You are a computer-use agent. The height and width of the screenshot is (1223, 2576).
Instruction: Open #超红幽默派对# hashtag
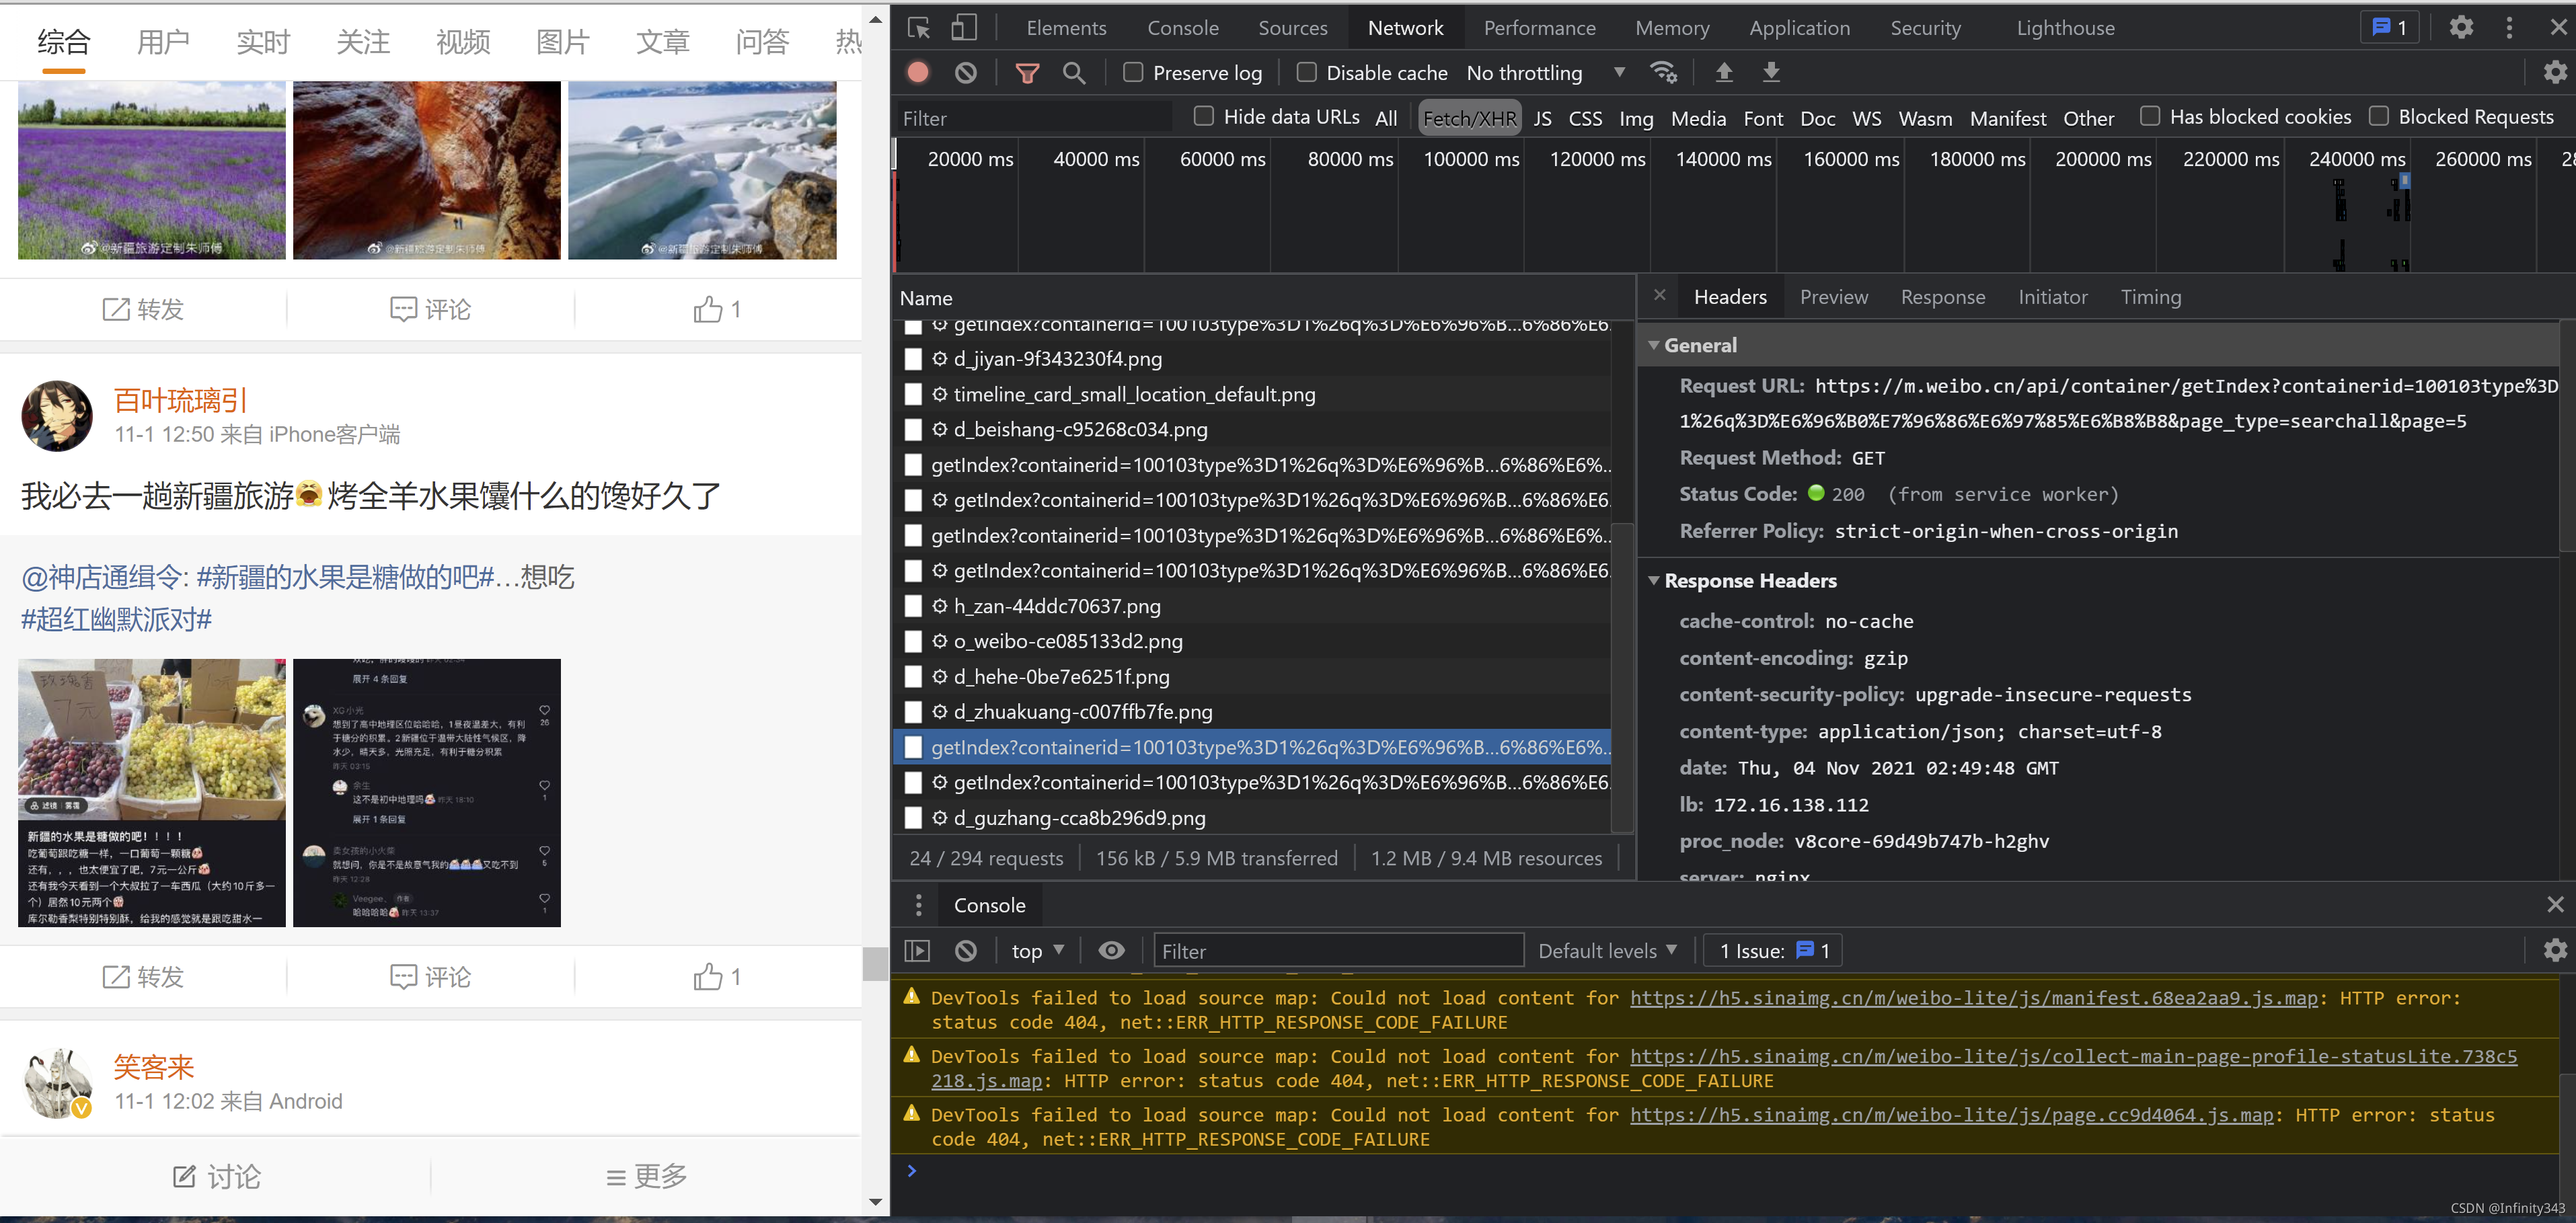point(116,619)
